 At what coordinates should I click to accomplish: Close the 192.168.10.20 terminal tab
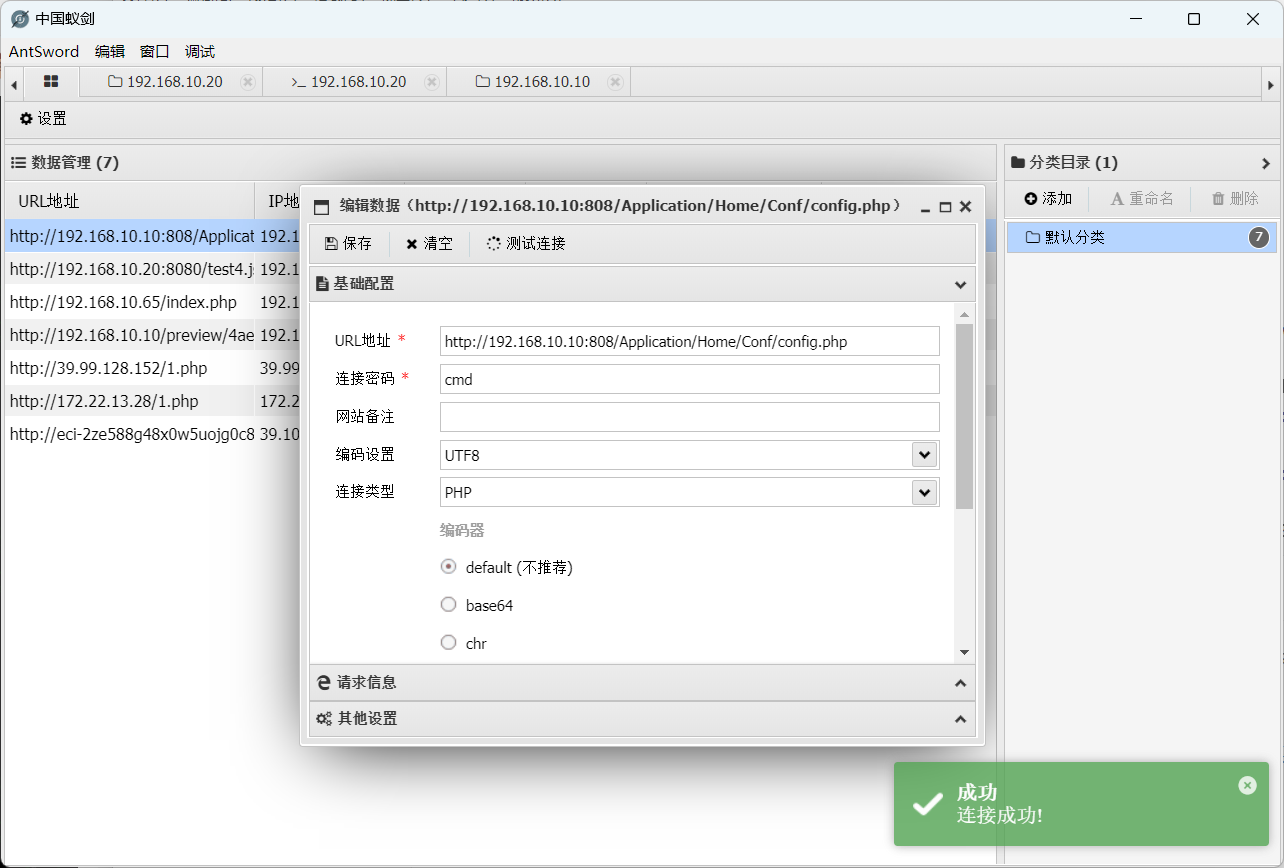click(x=431, y=82)
